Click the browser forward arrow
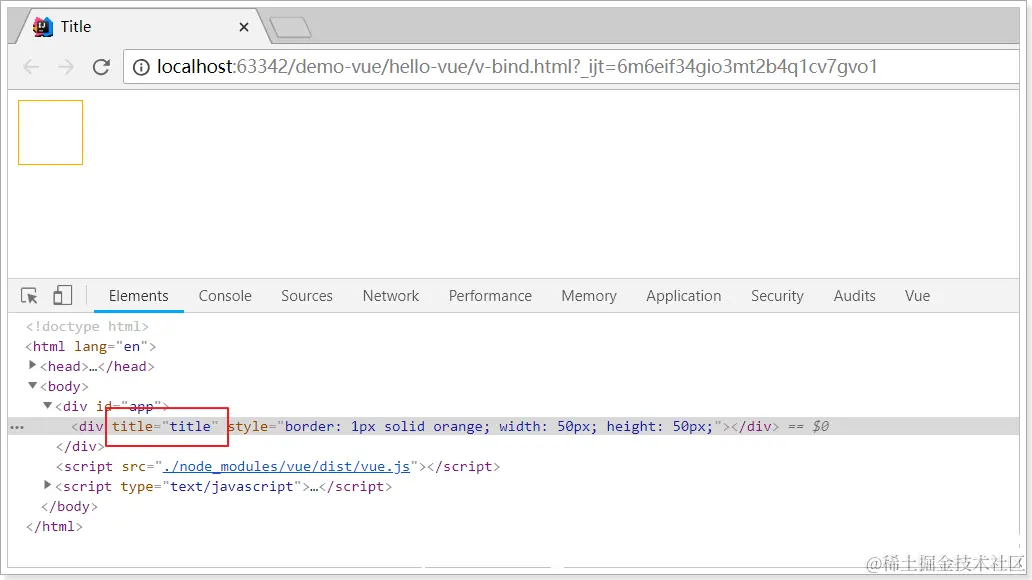 (x=65, y=66)
